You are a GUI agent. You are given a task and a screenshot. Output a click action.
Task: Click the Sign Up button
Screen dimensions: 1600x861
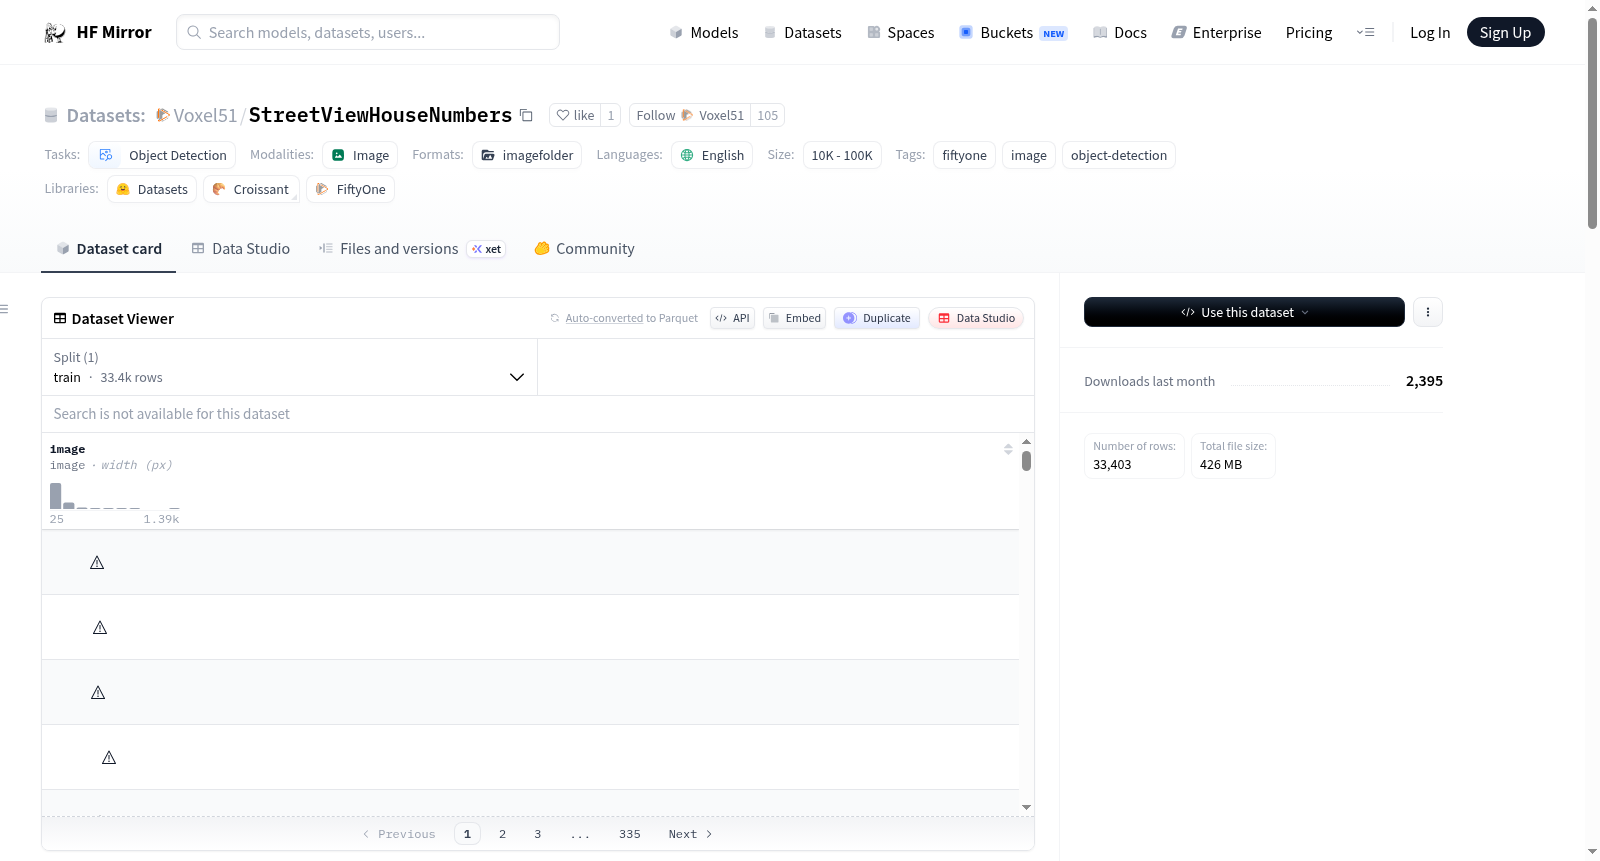tap(1505, 33)
